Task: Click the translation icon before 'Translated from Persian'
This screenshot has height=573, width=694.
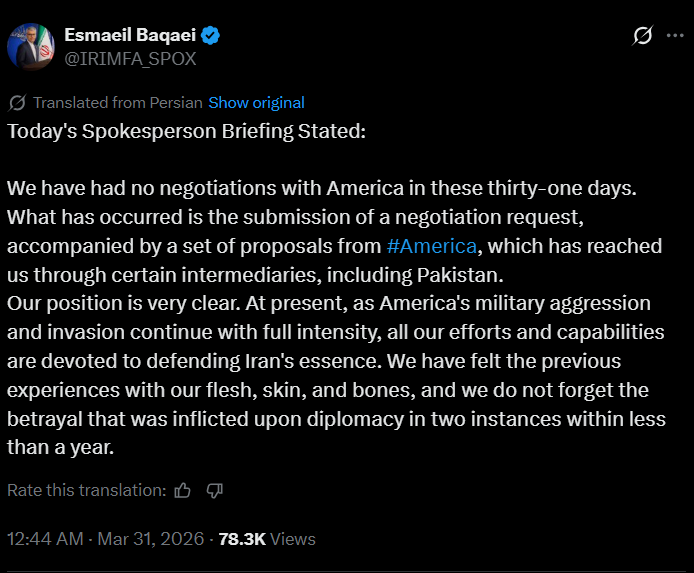Action: [x=17, y=102]
